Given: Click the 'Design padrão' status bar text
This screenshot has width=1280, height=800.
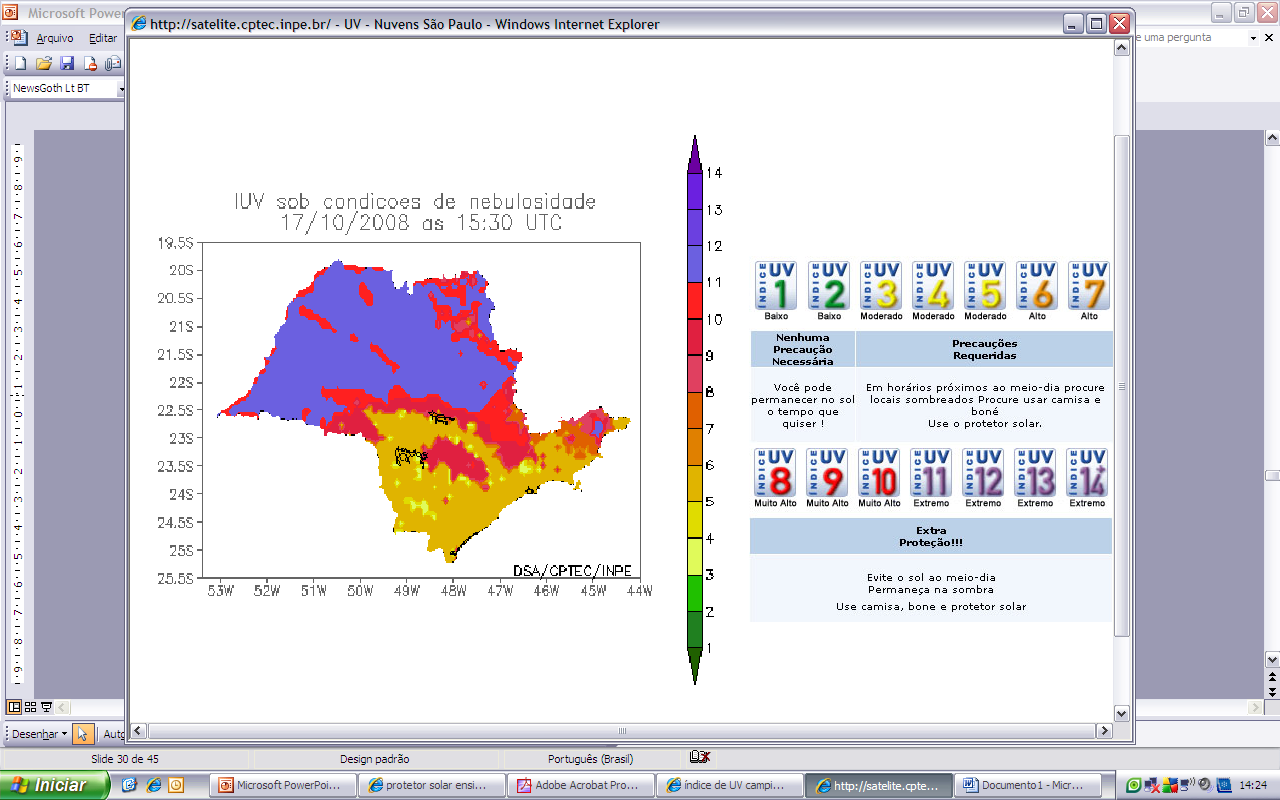Looking at the screenshot, I should (375, 759).
